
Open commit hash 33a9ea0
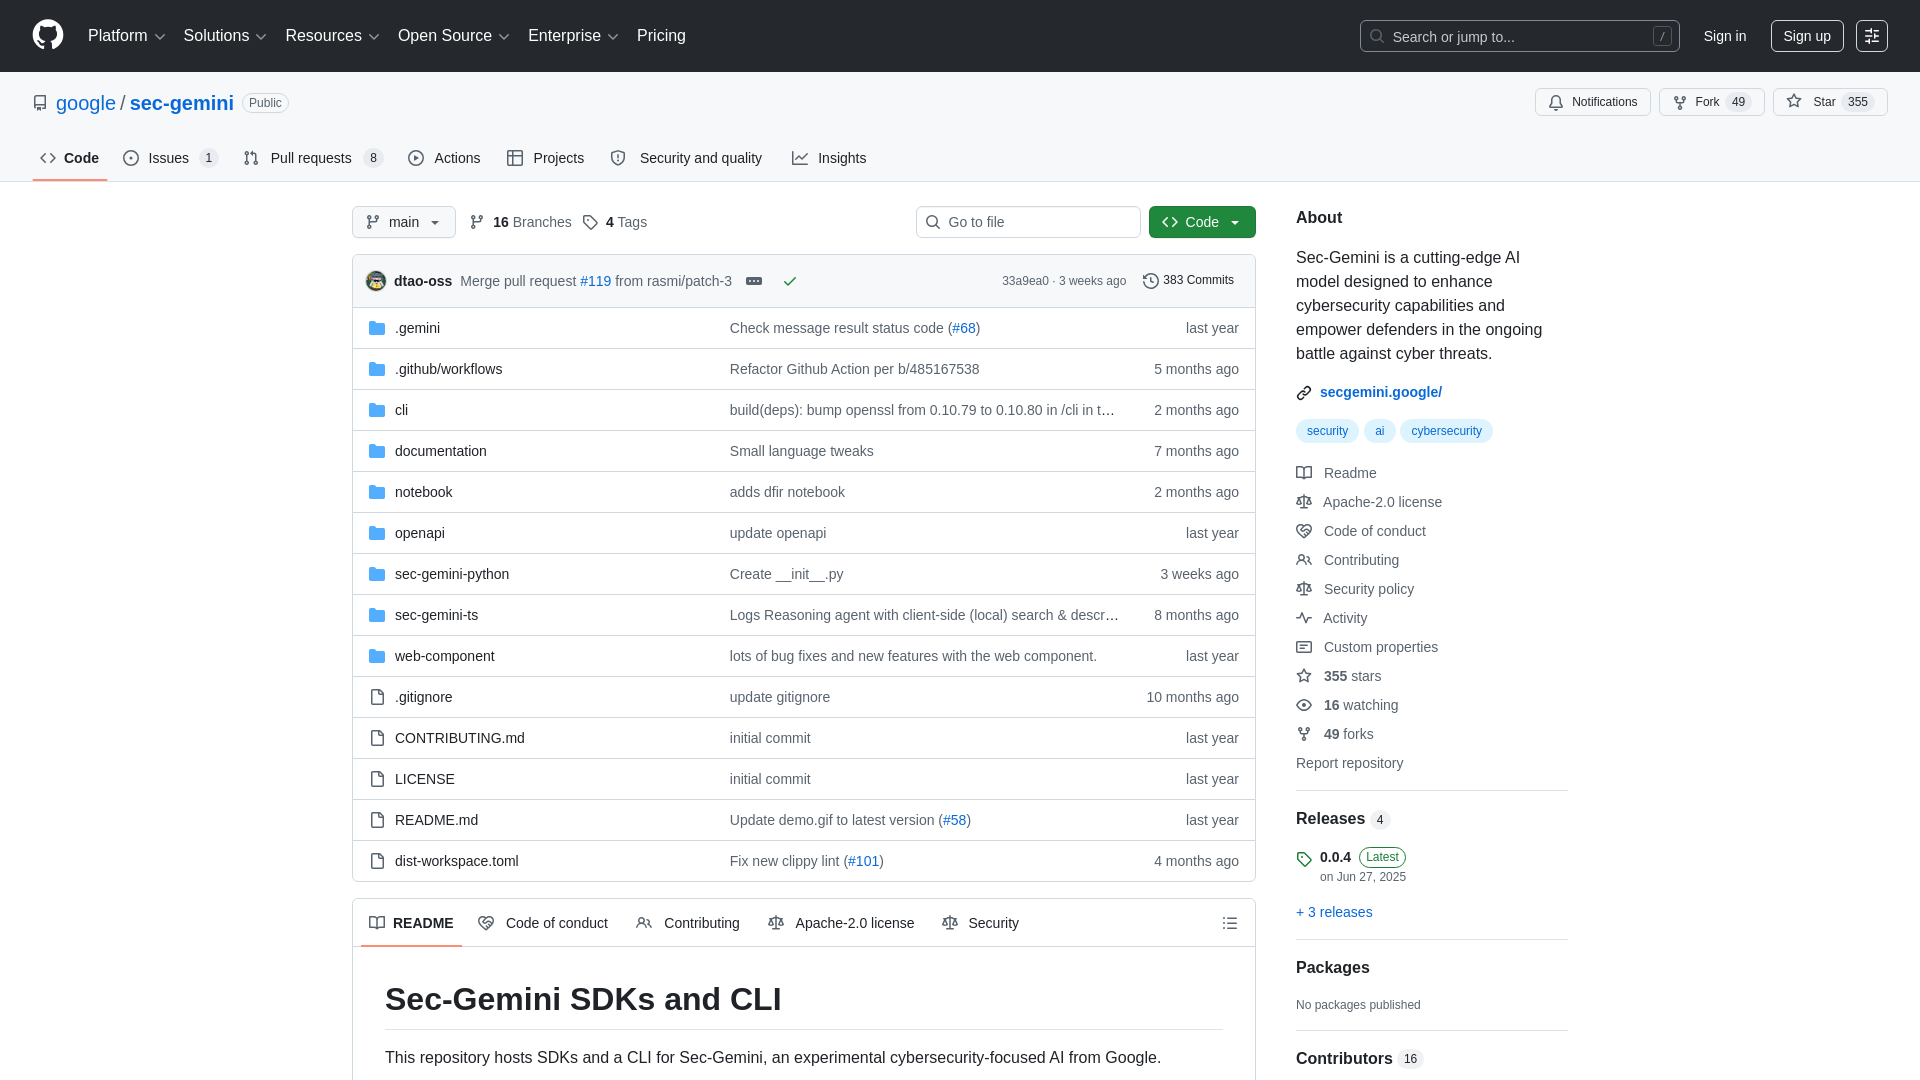point(1025,281)
